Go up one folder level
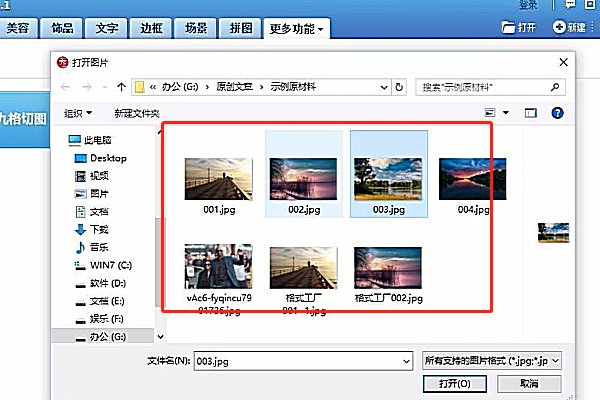The image size is (600, 400). pos(121,87)
